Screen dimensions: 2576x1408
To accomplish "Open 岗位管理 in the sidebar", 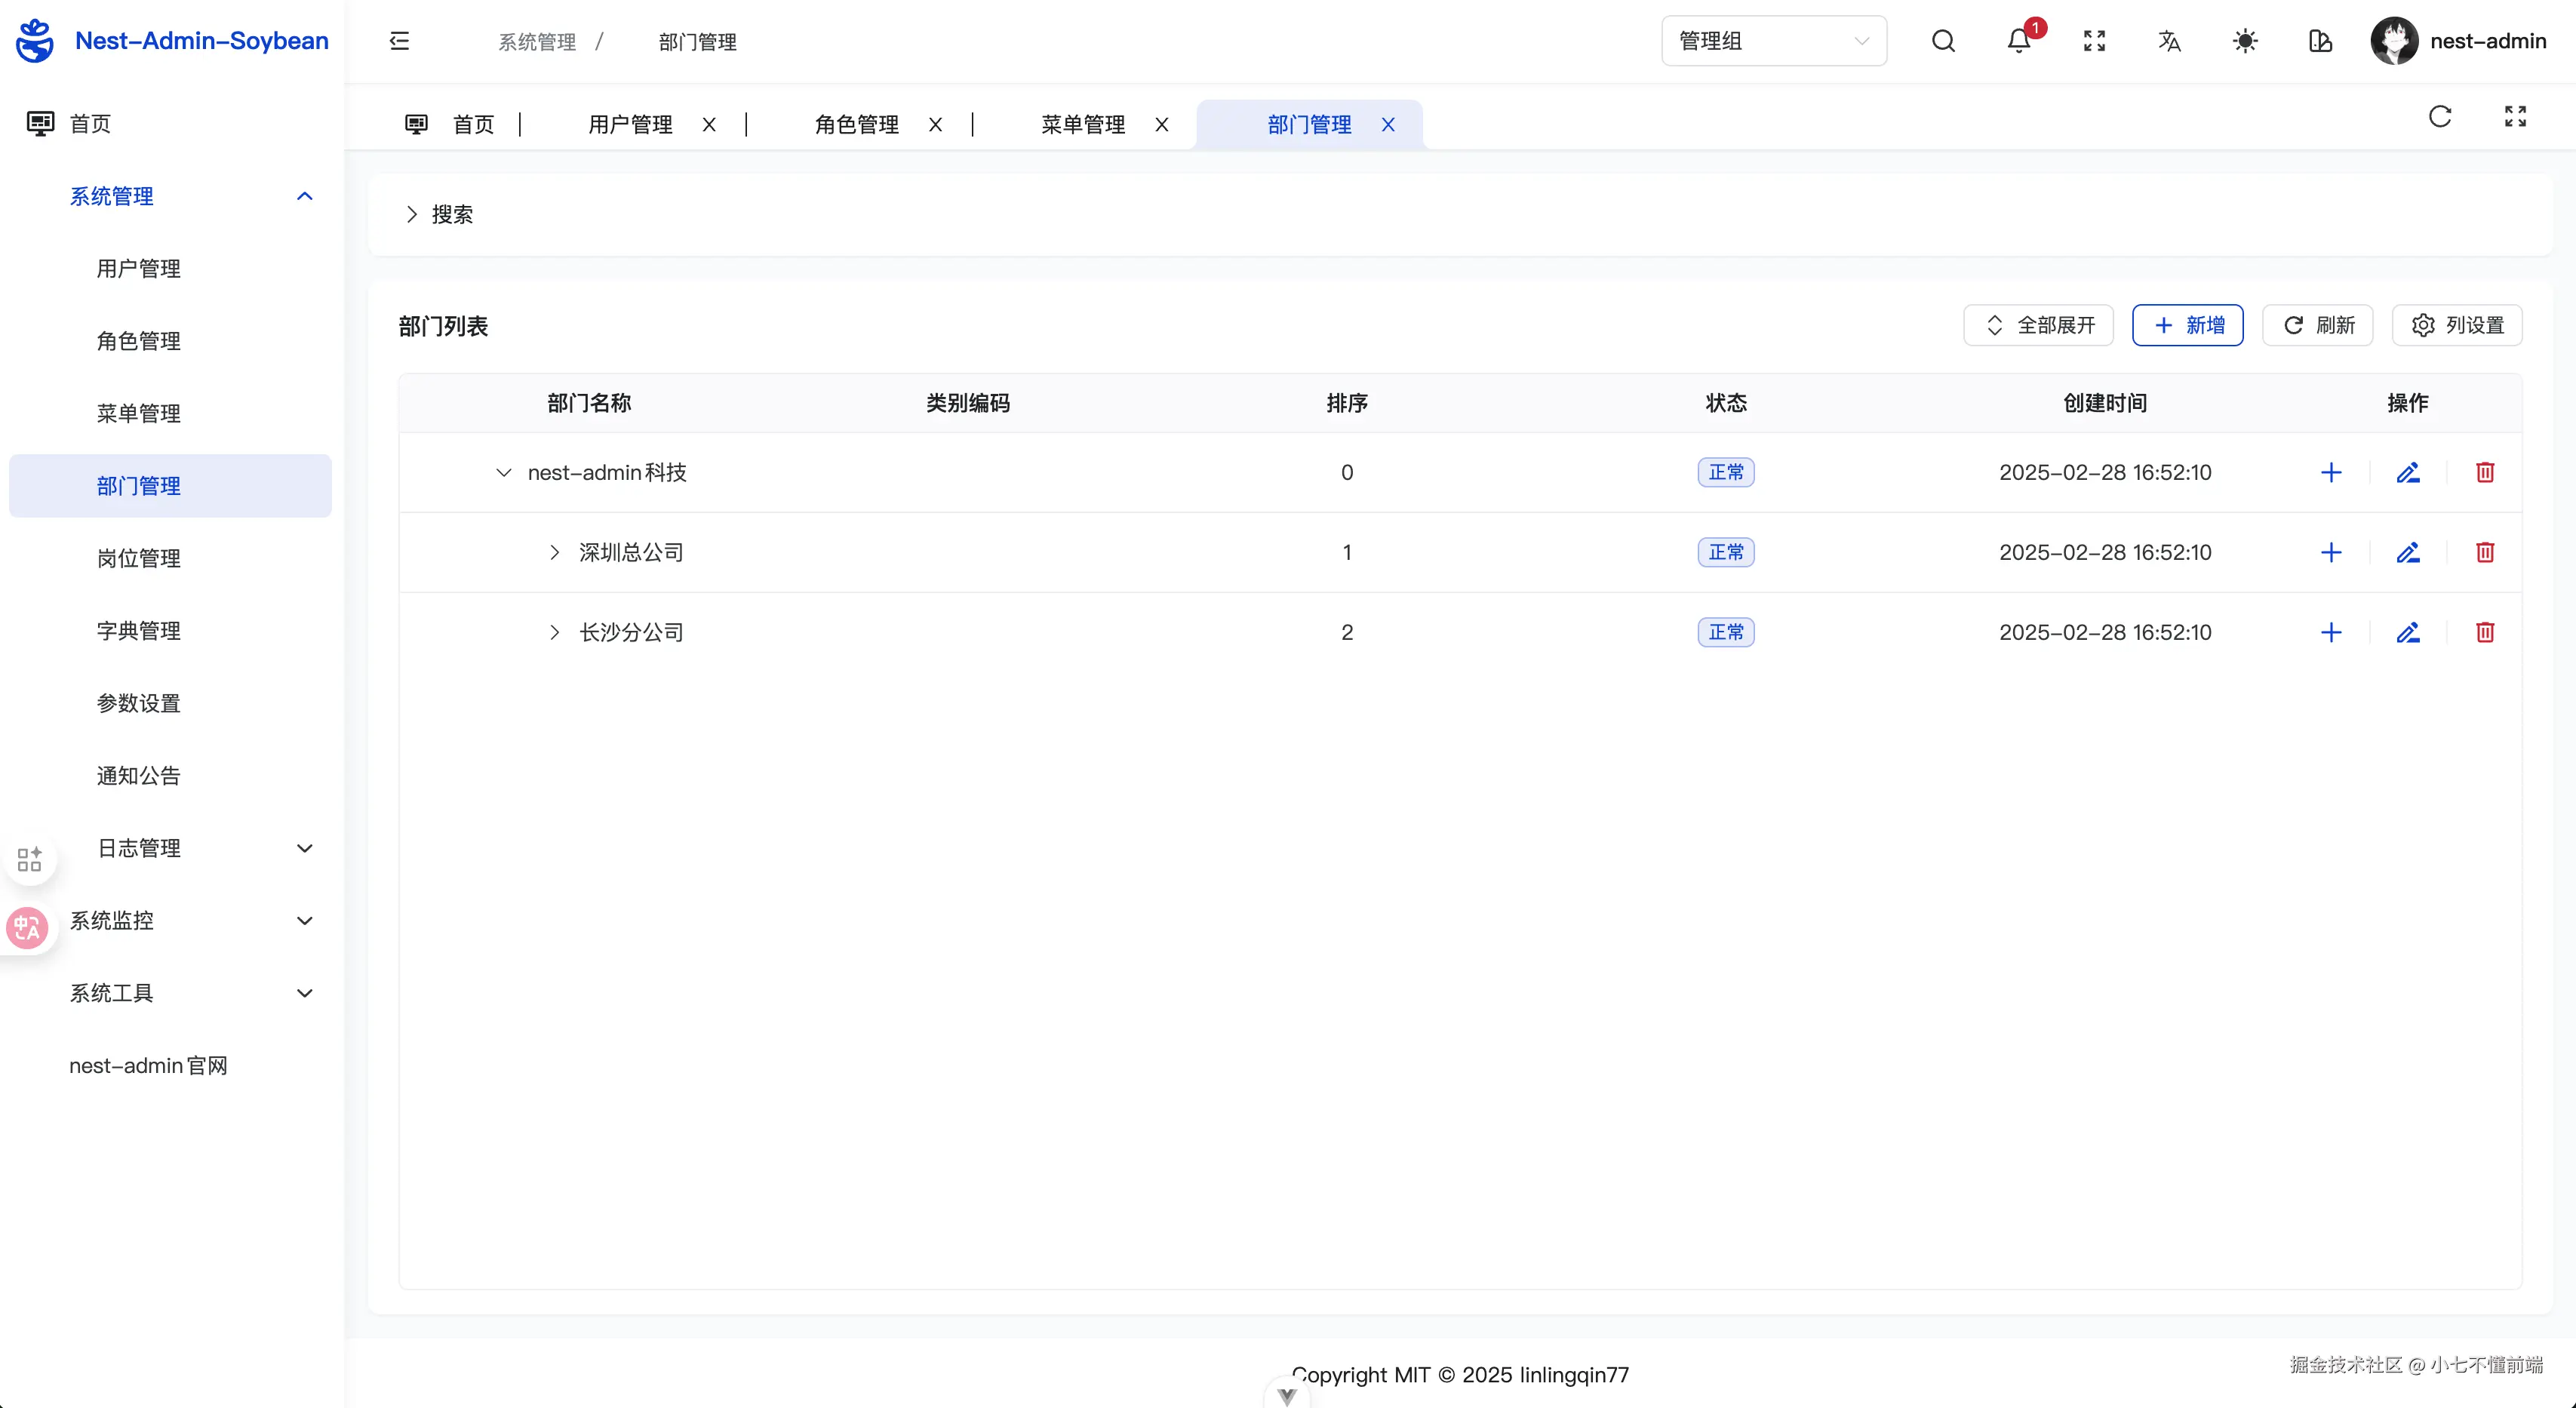I will 139,558.
